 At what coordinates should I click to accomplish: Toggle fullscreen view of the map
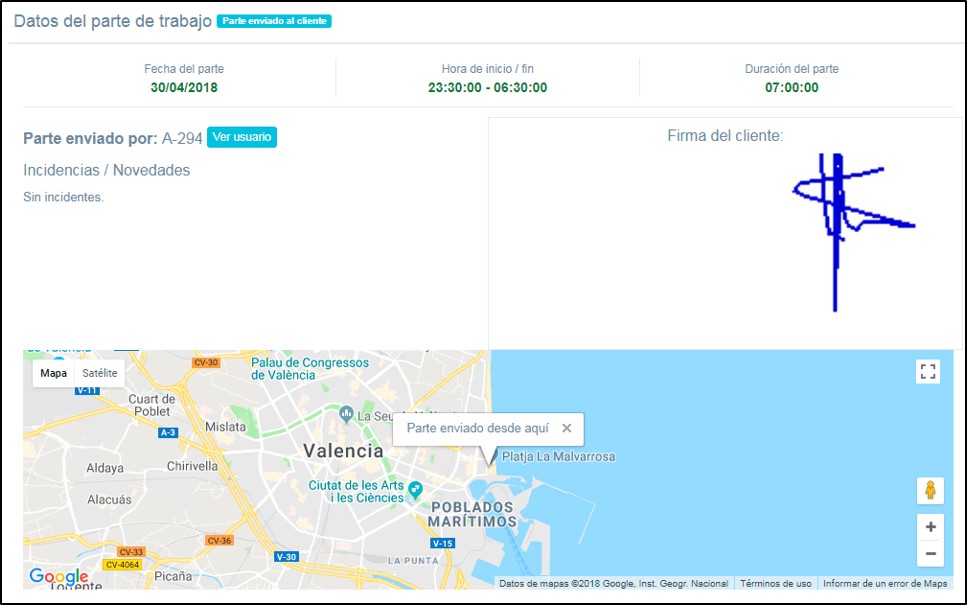tap(928, 372)
